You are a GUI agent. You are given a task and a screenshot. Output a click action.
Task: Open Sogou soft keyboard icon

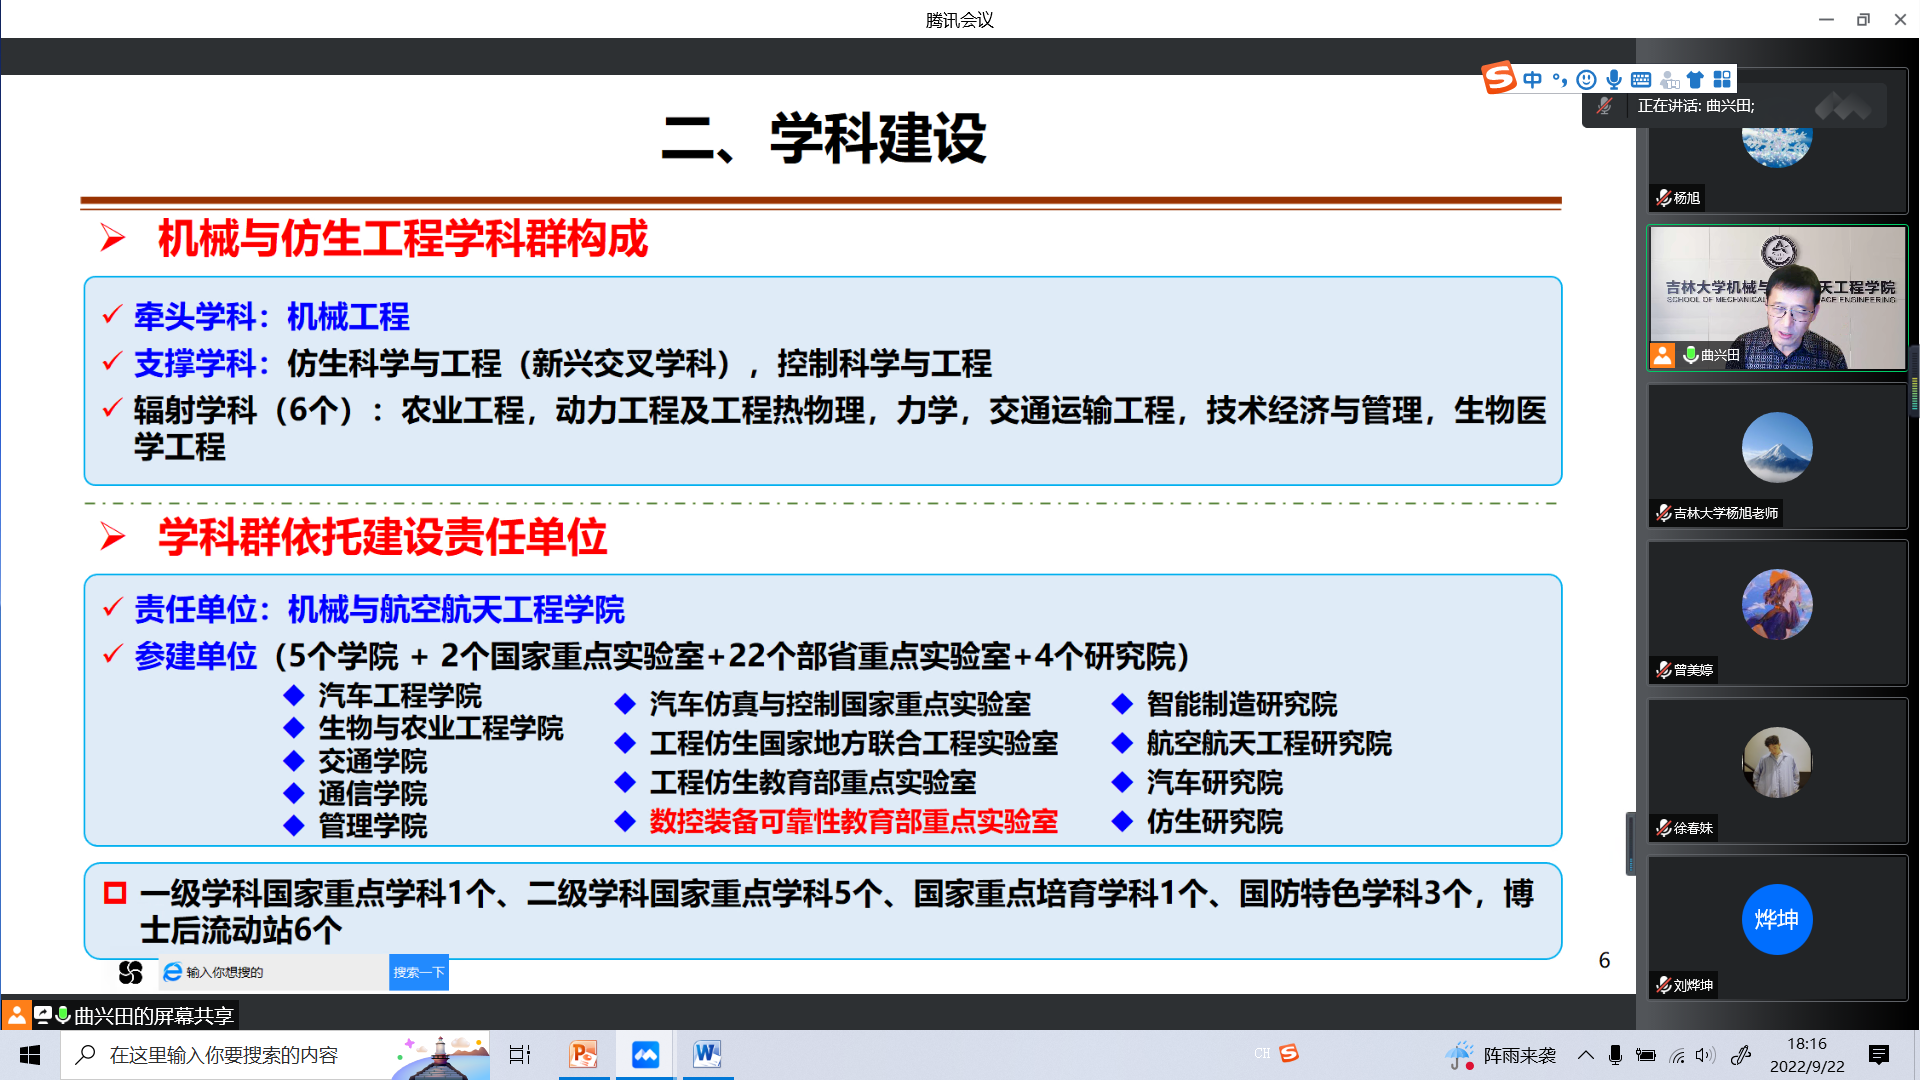pos(1641,80)
